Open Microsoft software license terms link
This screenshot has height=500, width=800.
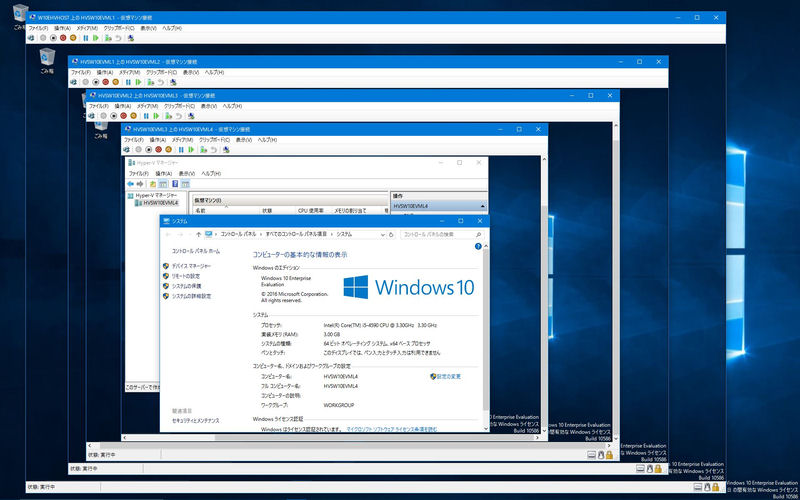coord(392,430)
